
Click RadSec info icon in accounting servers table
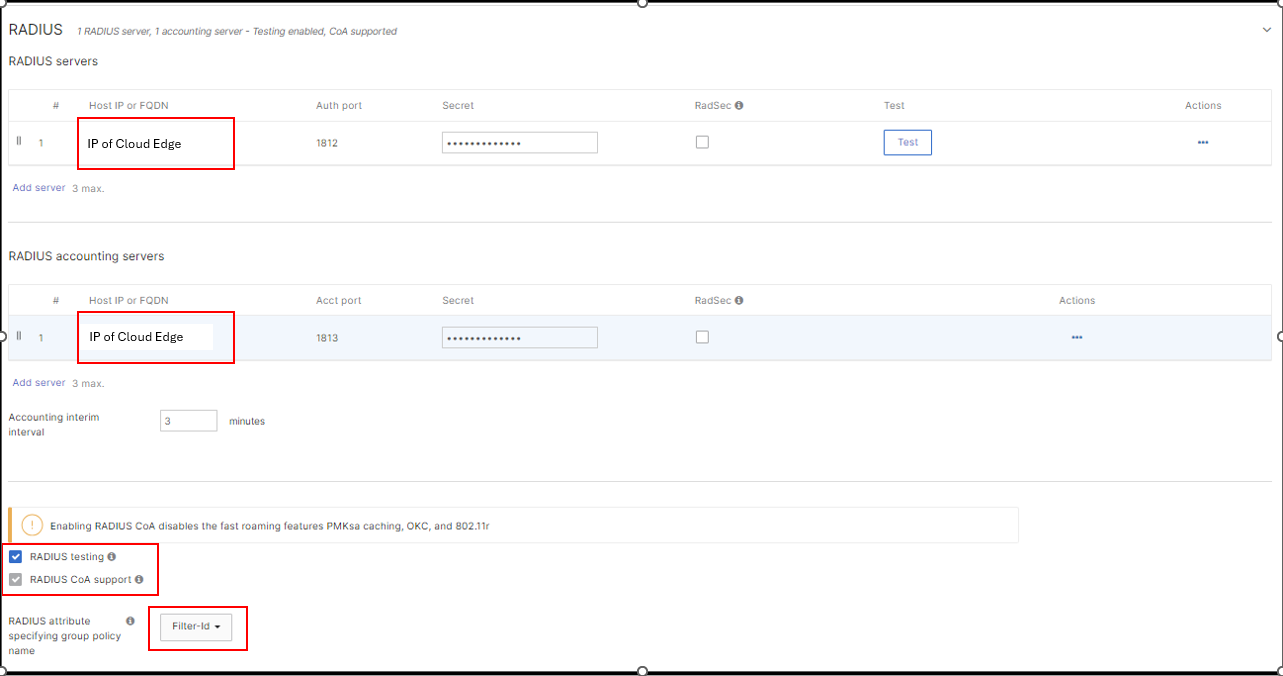click(x=739, y=300)
